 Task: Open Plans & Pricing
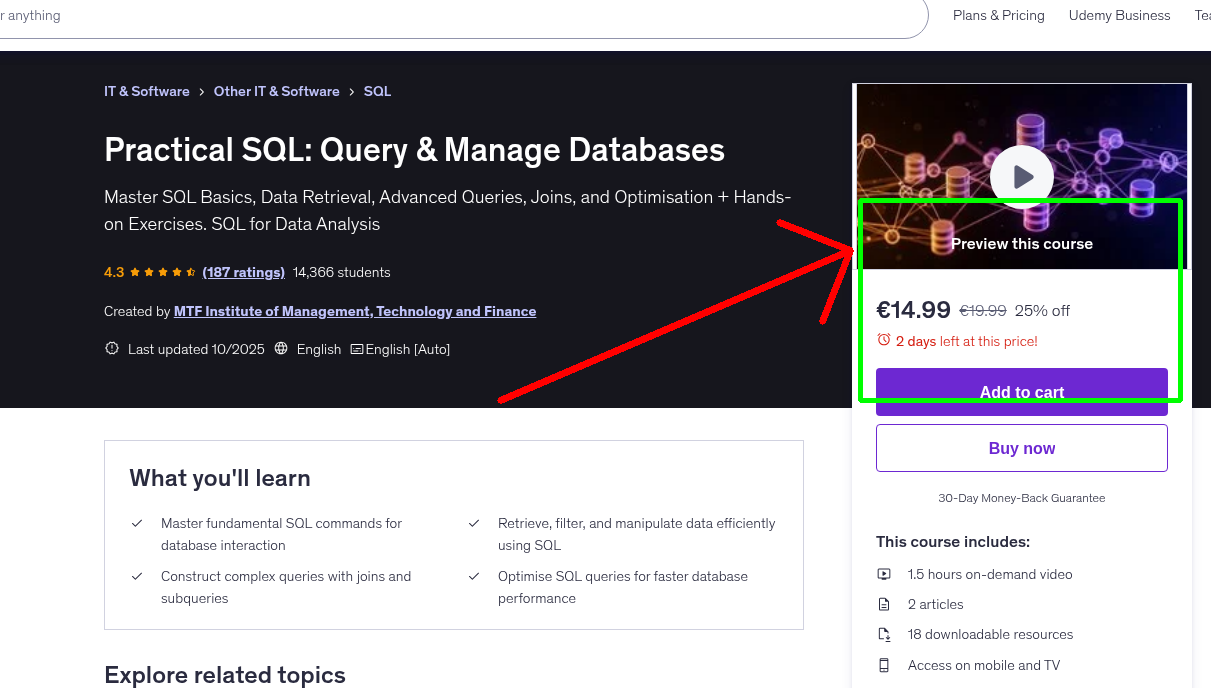pos(998,15)
